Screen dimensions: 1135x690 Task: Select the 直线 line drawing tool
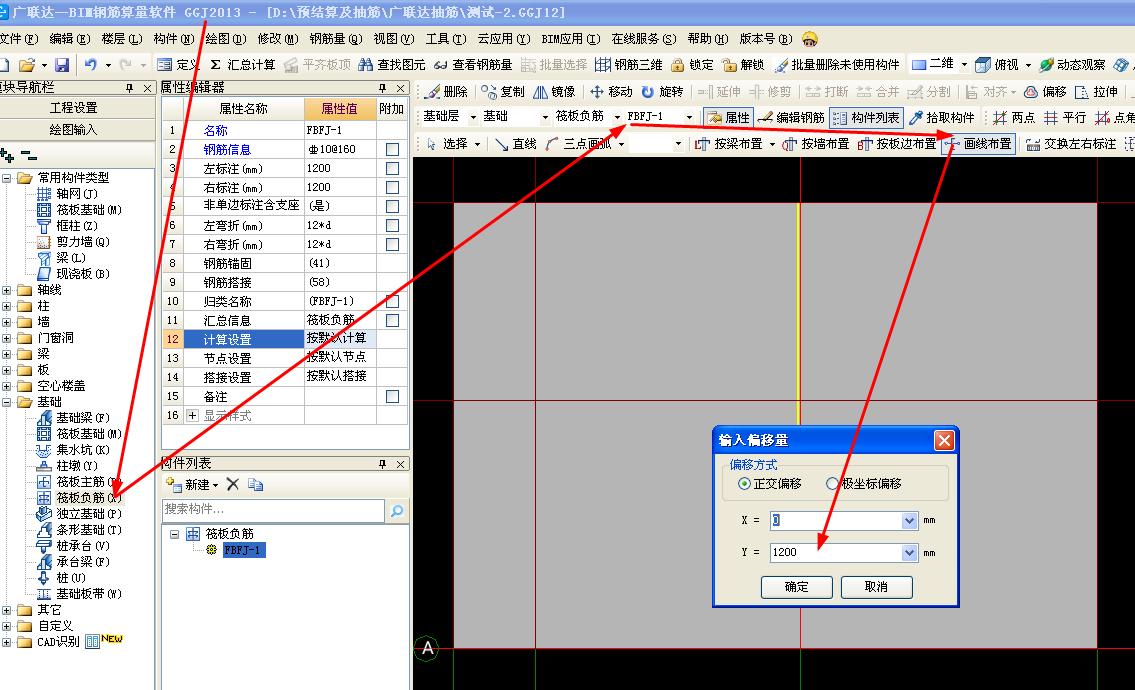(515, 144)
